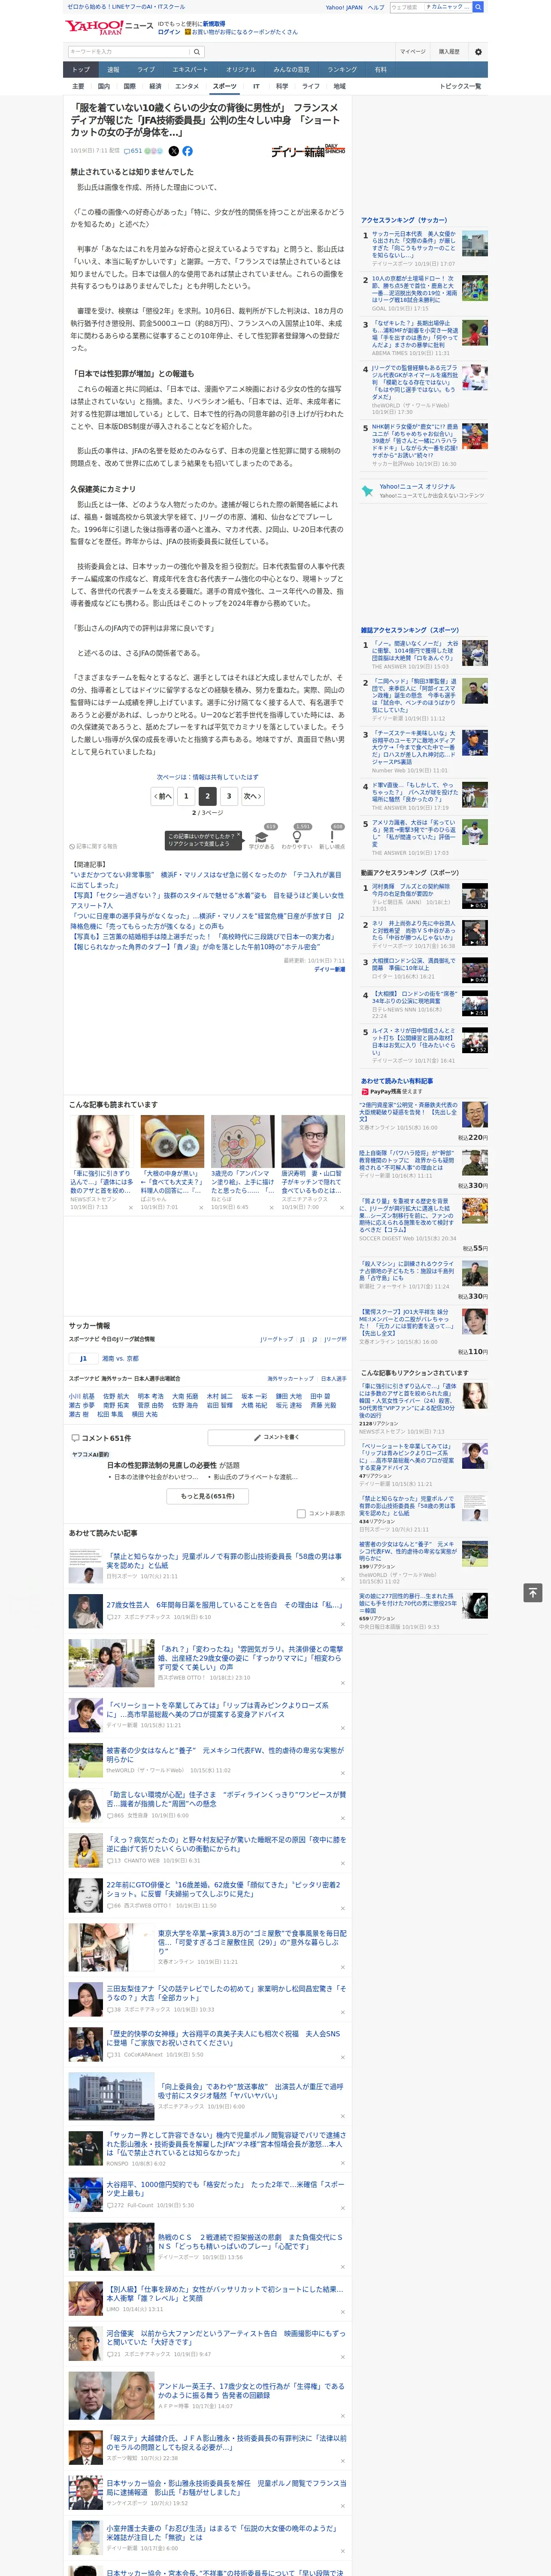Open the ランキング navigation tab

(x=342, y=70)
